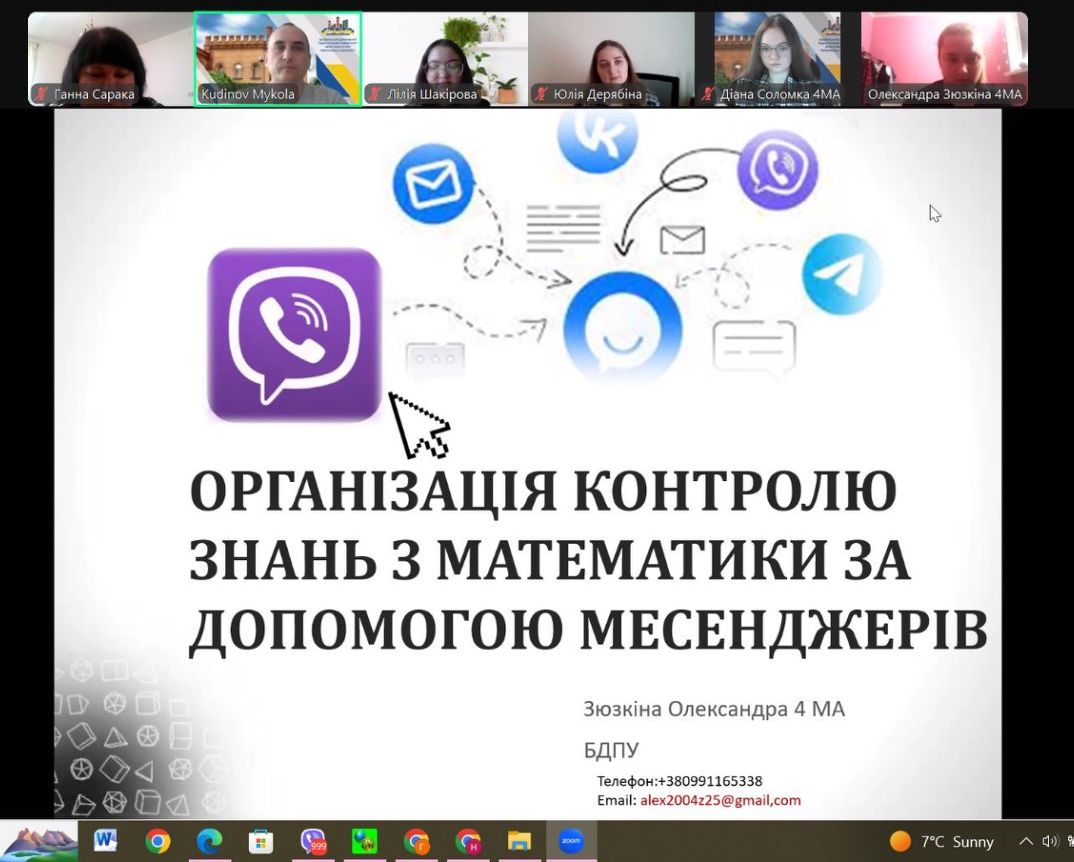
Task: Click blue smiley chat circle on slide
Action: point(623,329)
